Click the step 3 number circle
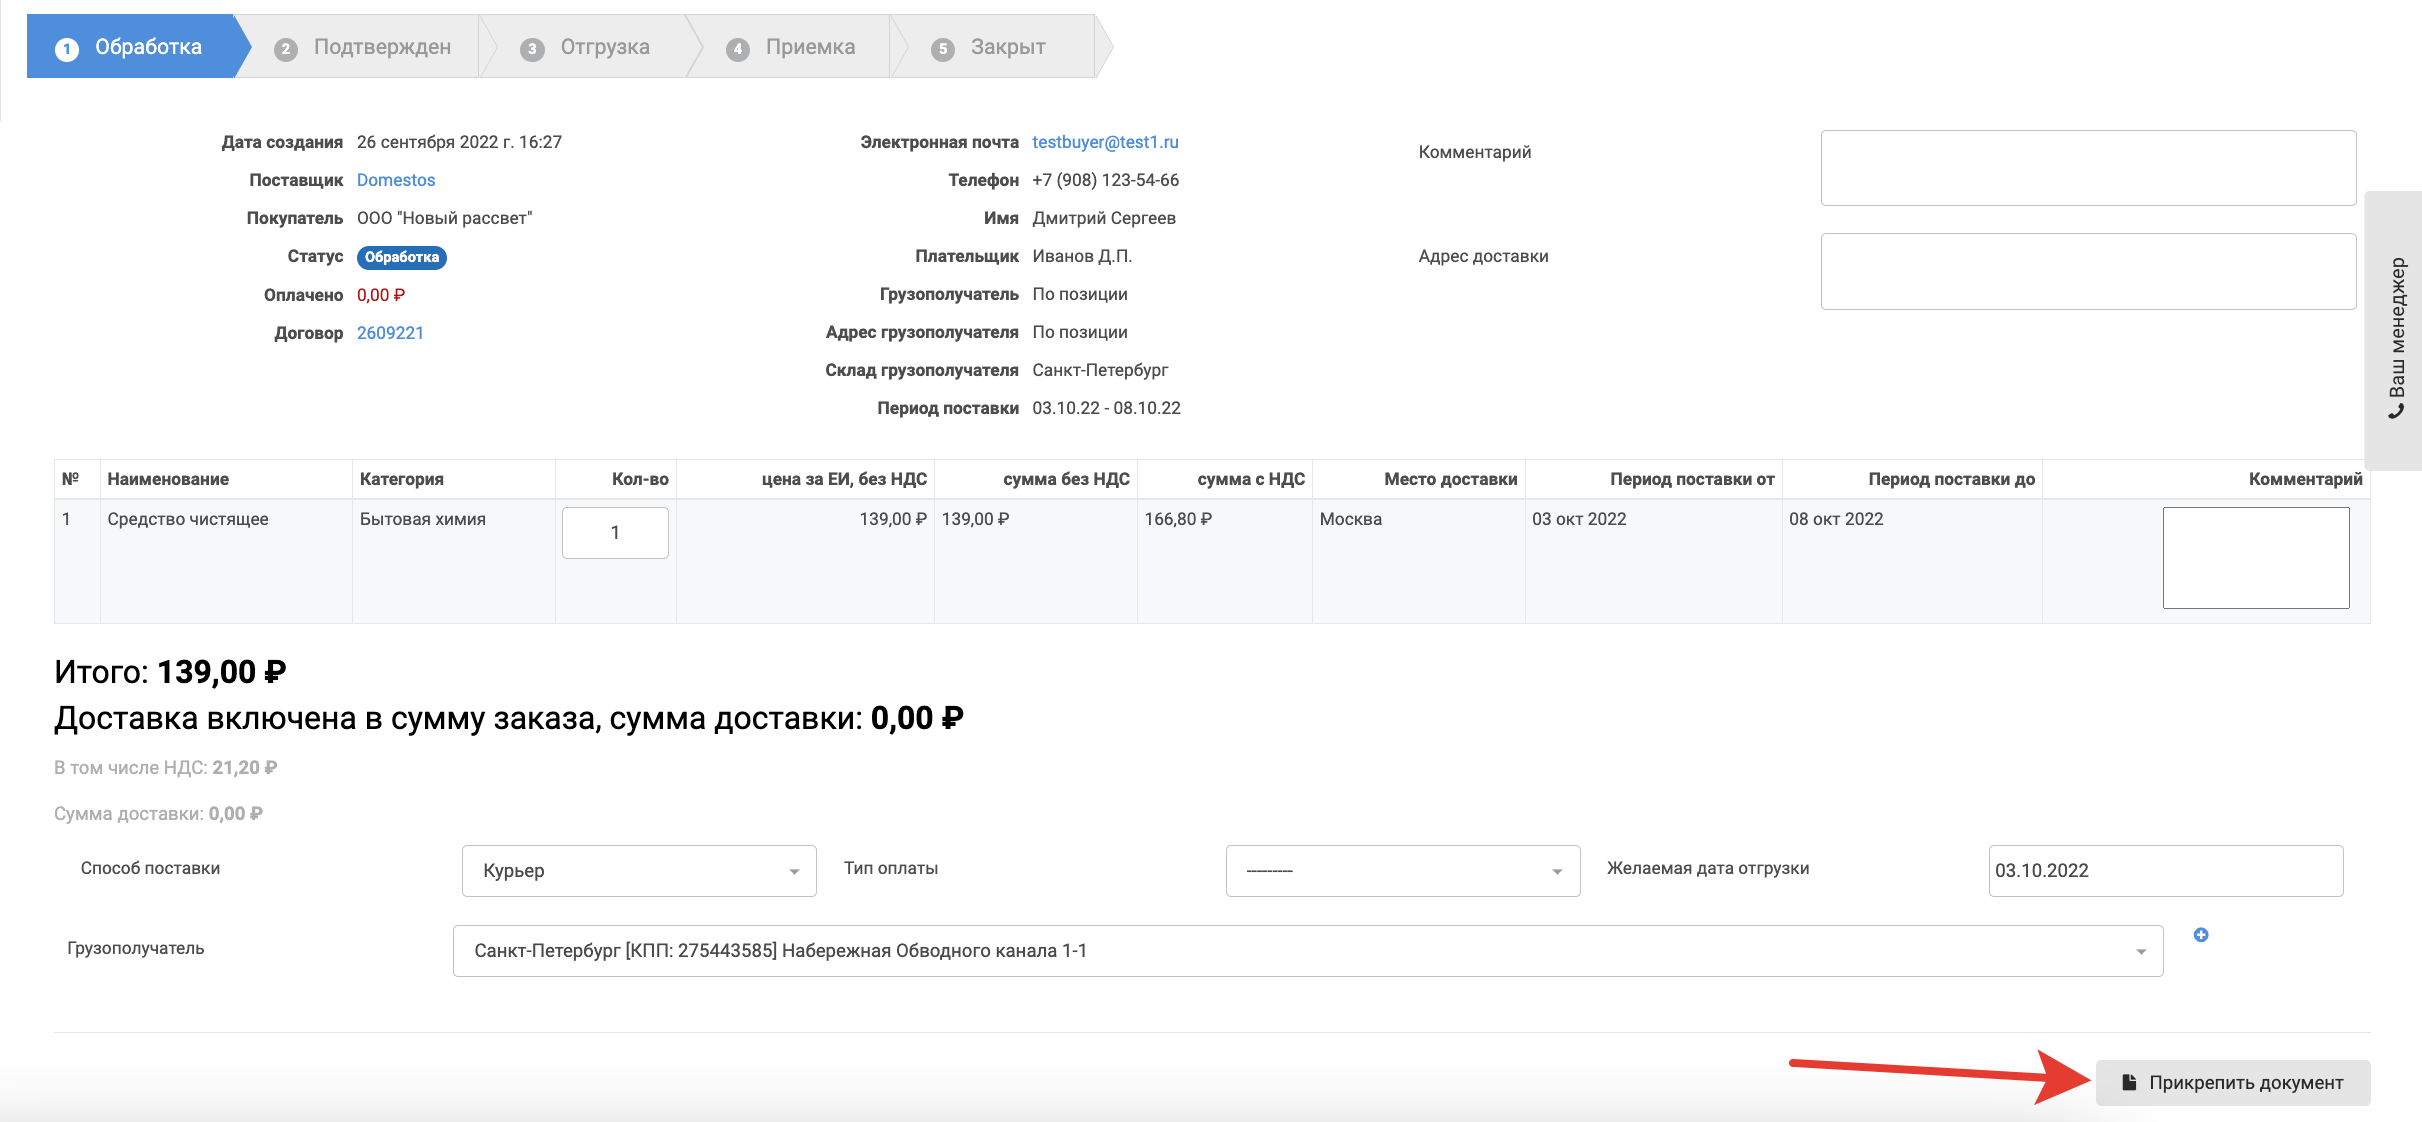 point(532,49)
